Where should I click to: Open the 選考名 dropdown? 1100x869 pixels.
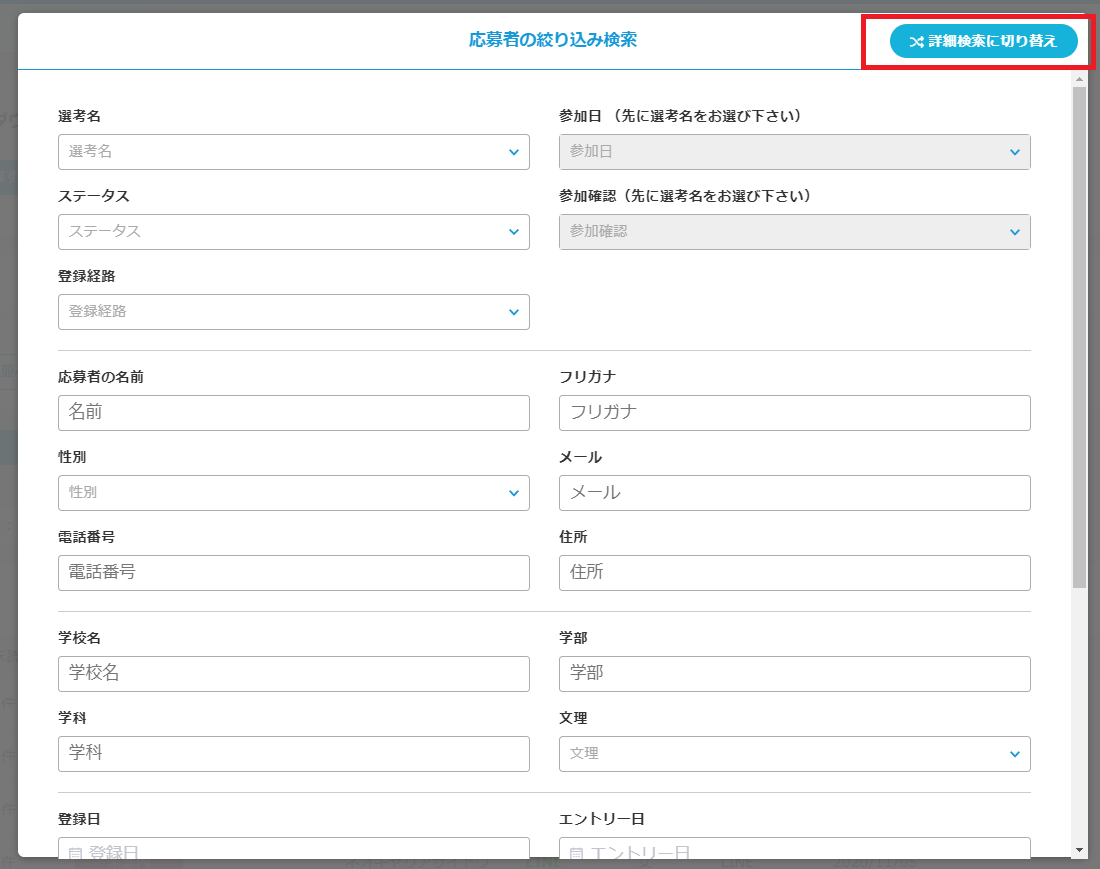click(x=293, y=152)
